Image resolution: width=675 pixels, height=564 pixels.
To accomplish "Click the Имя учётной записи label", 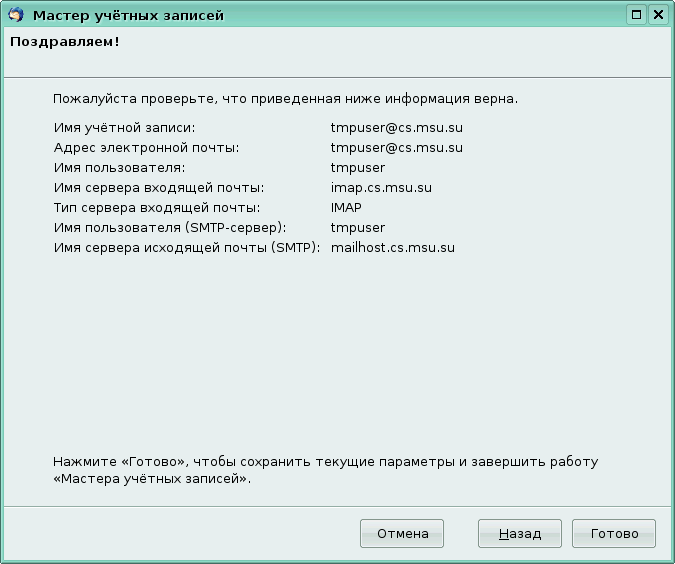I will click(x=124, y=128).
